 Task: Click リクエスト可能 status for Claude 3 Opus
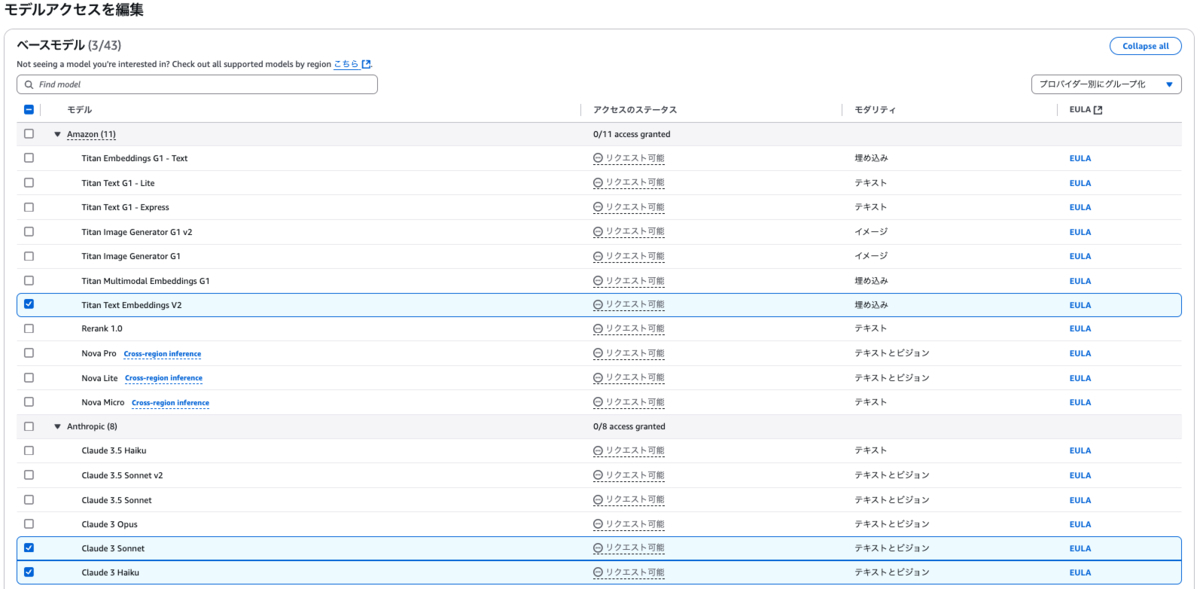(x=628, y=524)
